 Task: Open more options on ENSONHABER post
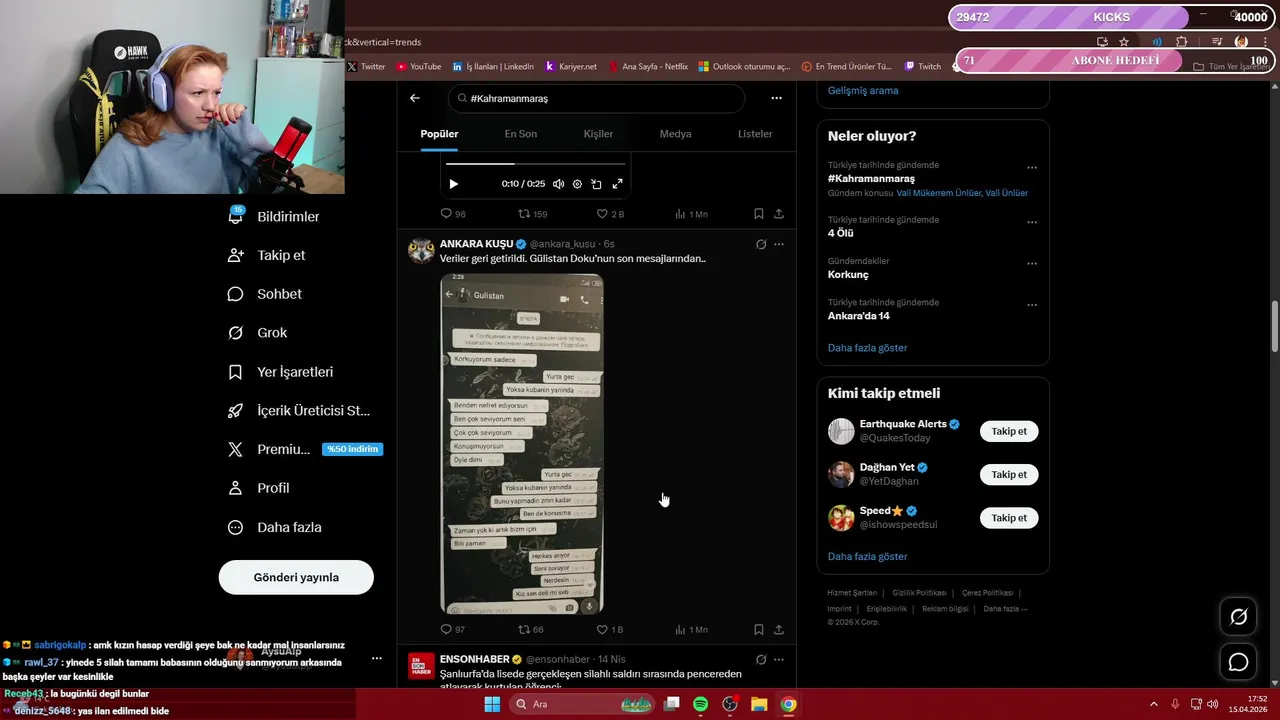779,660
